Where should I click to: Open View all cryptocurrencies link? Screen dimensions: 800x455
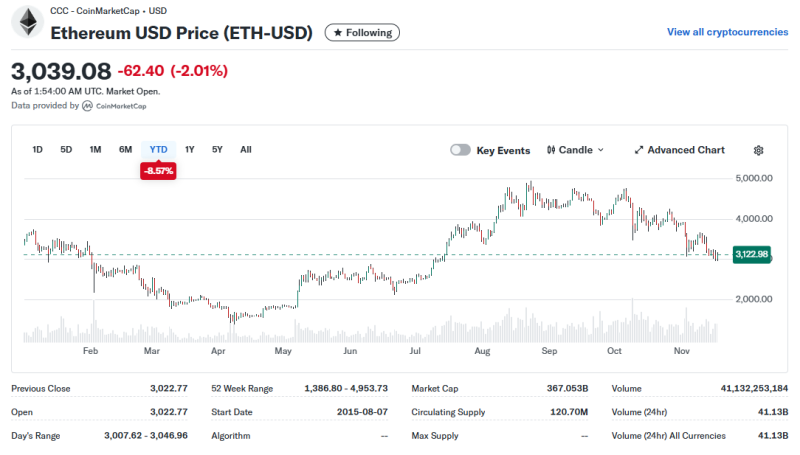click(727, 32)
